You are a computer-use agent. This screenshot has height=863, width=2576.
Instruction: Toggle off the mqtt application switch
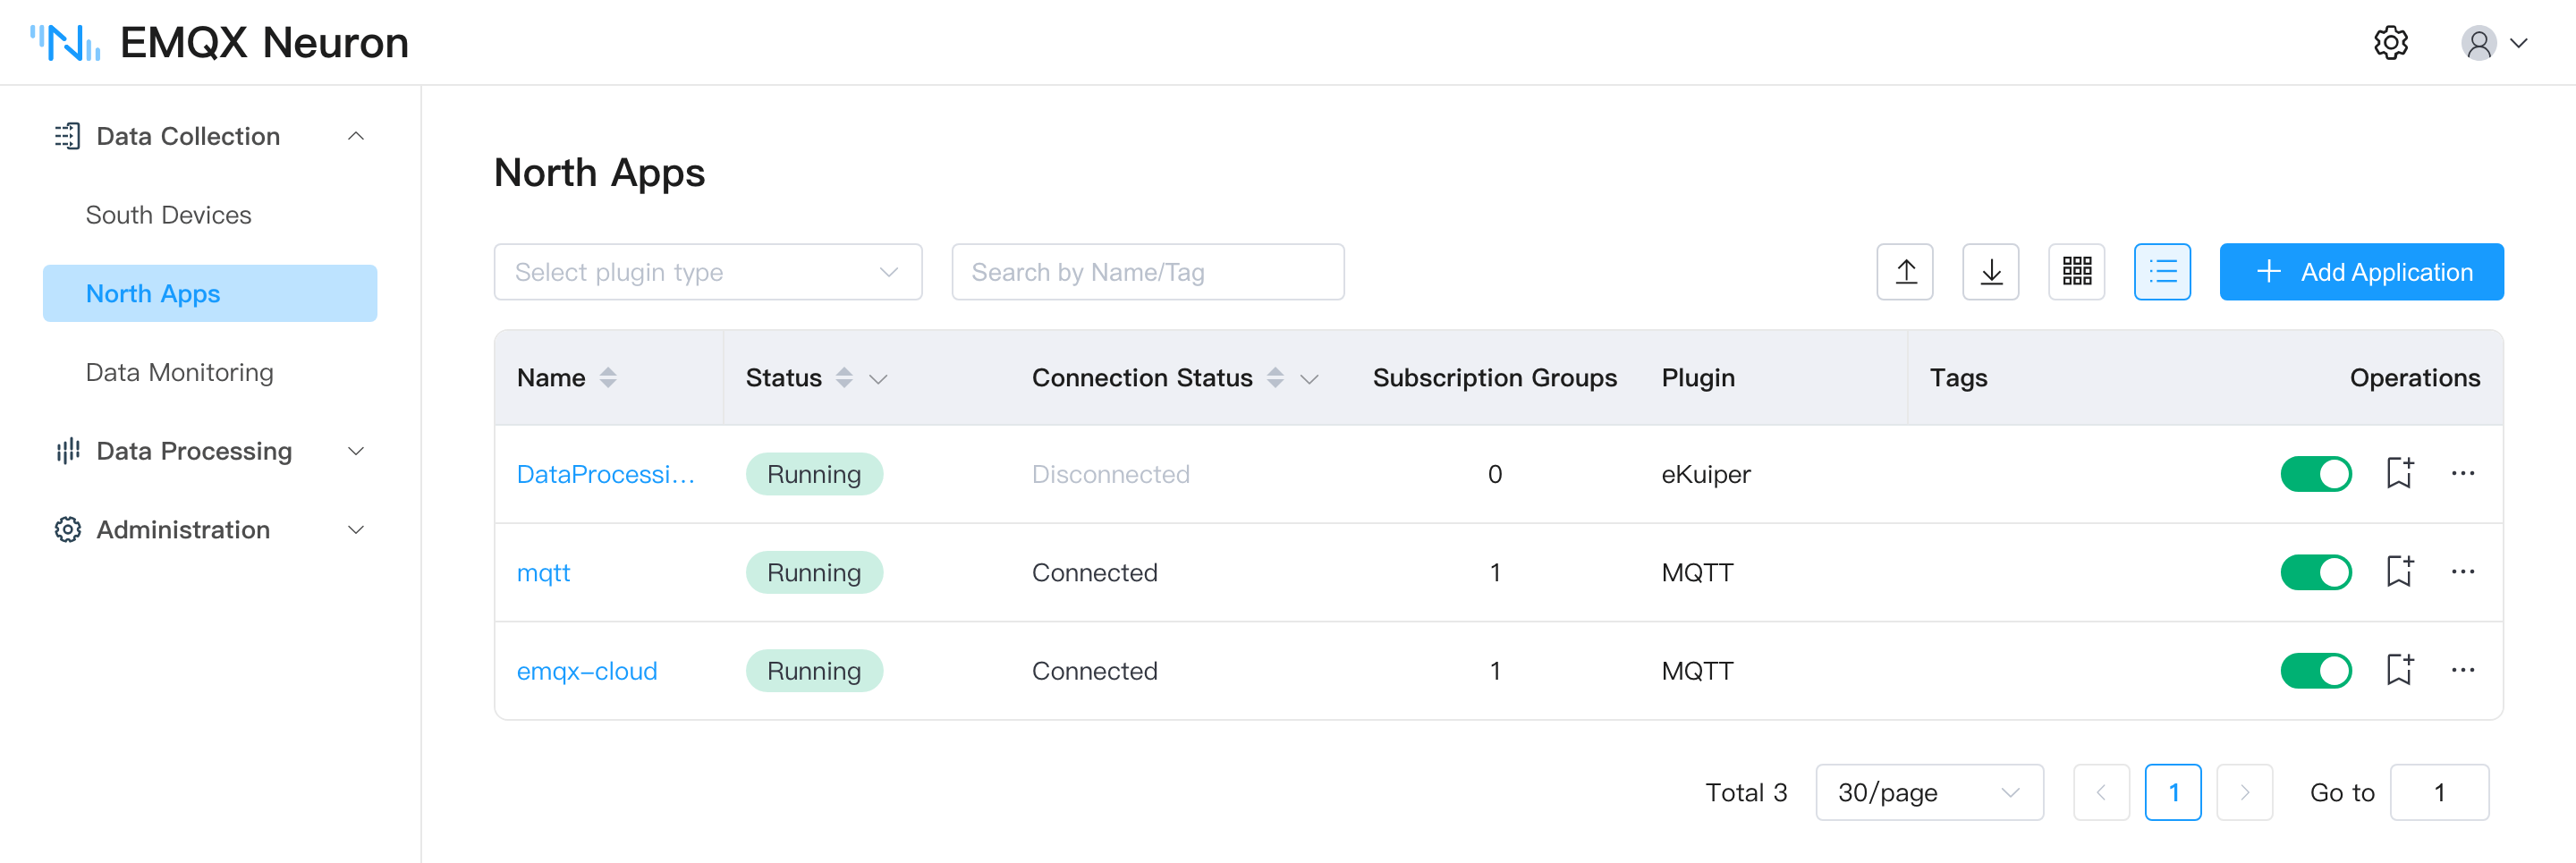2315,573
